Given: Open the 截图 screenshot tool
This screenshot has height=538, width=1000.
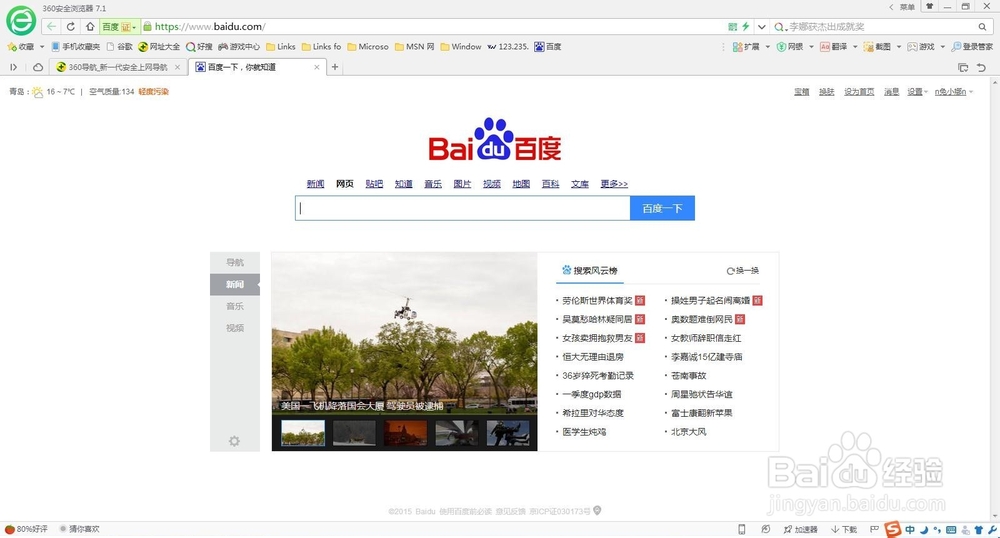Looking at the screenshot, I should pos(878,47).
